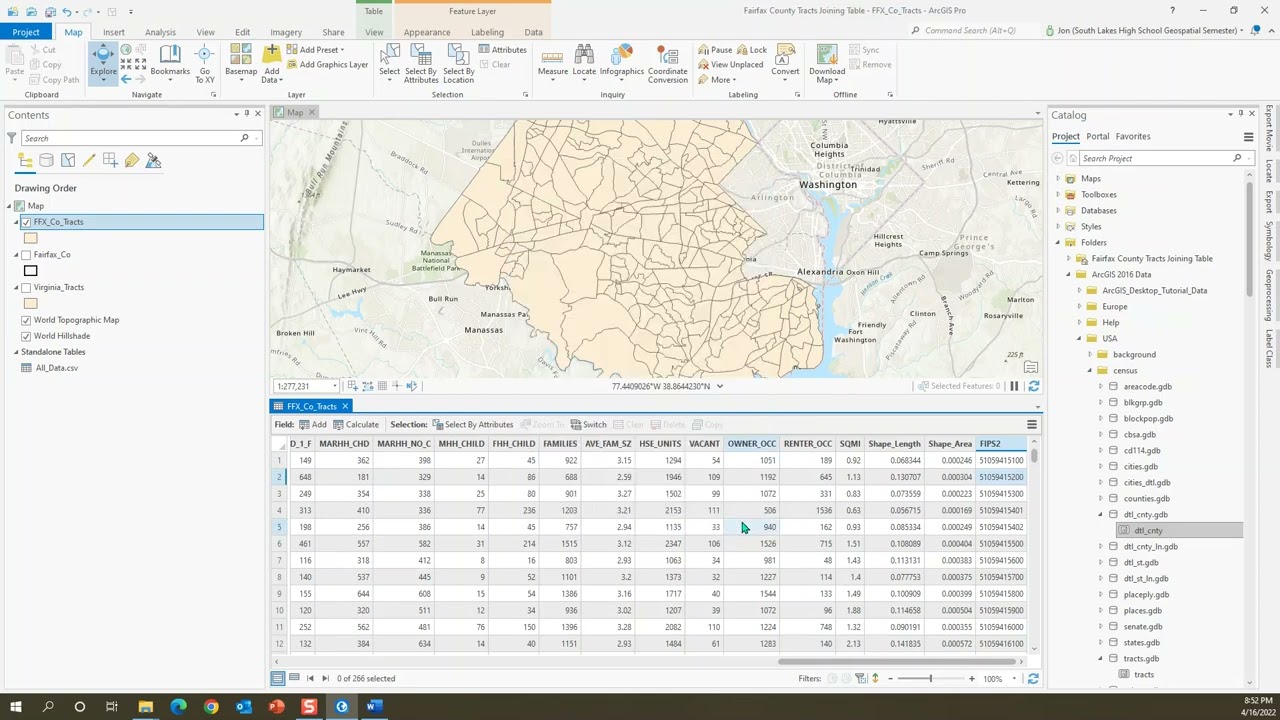
Task: Open Select By Location tool
Action: point(458,64)
